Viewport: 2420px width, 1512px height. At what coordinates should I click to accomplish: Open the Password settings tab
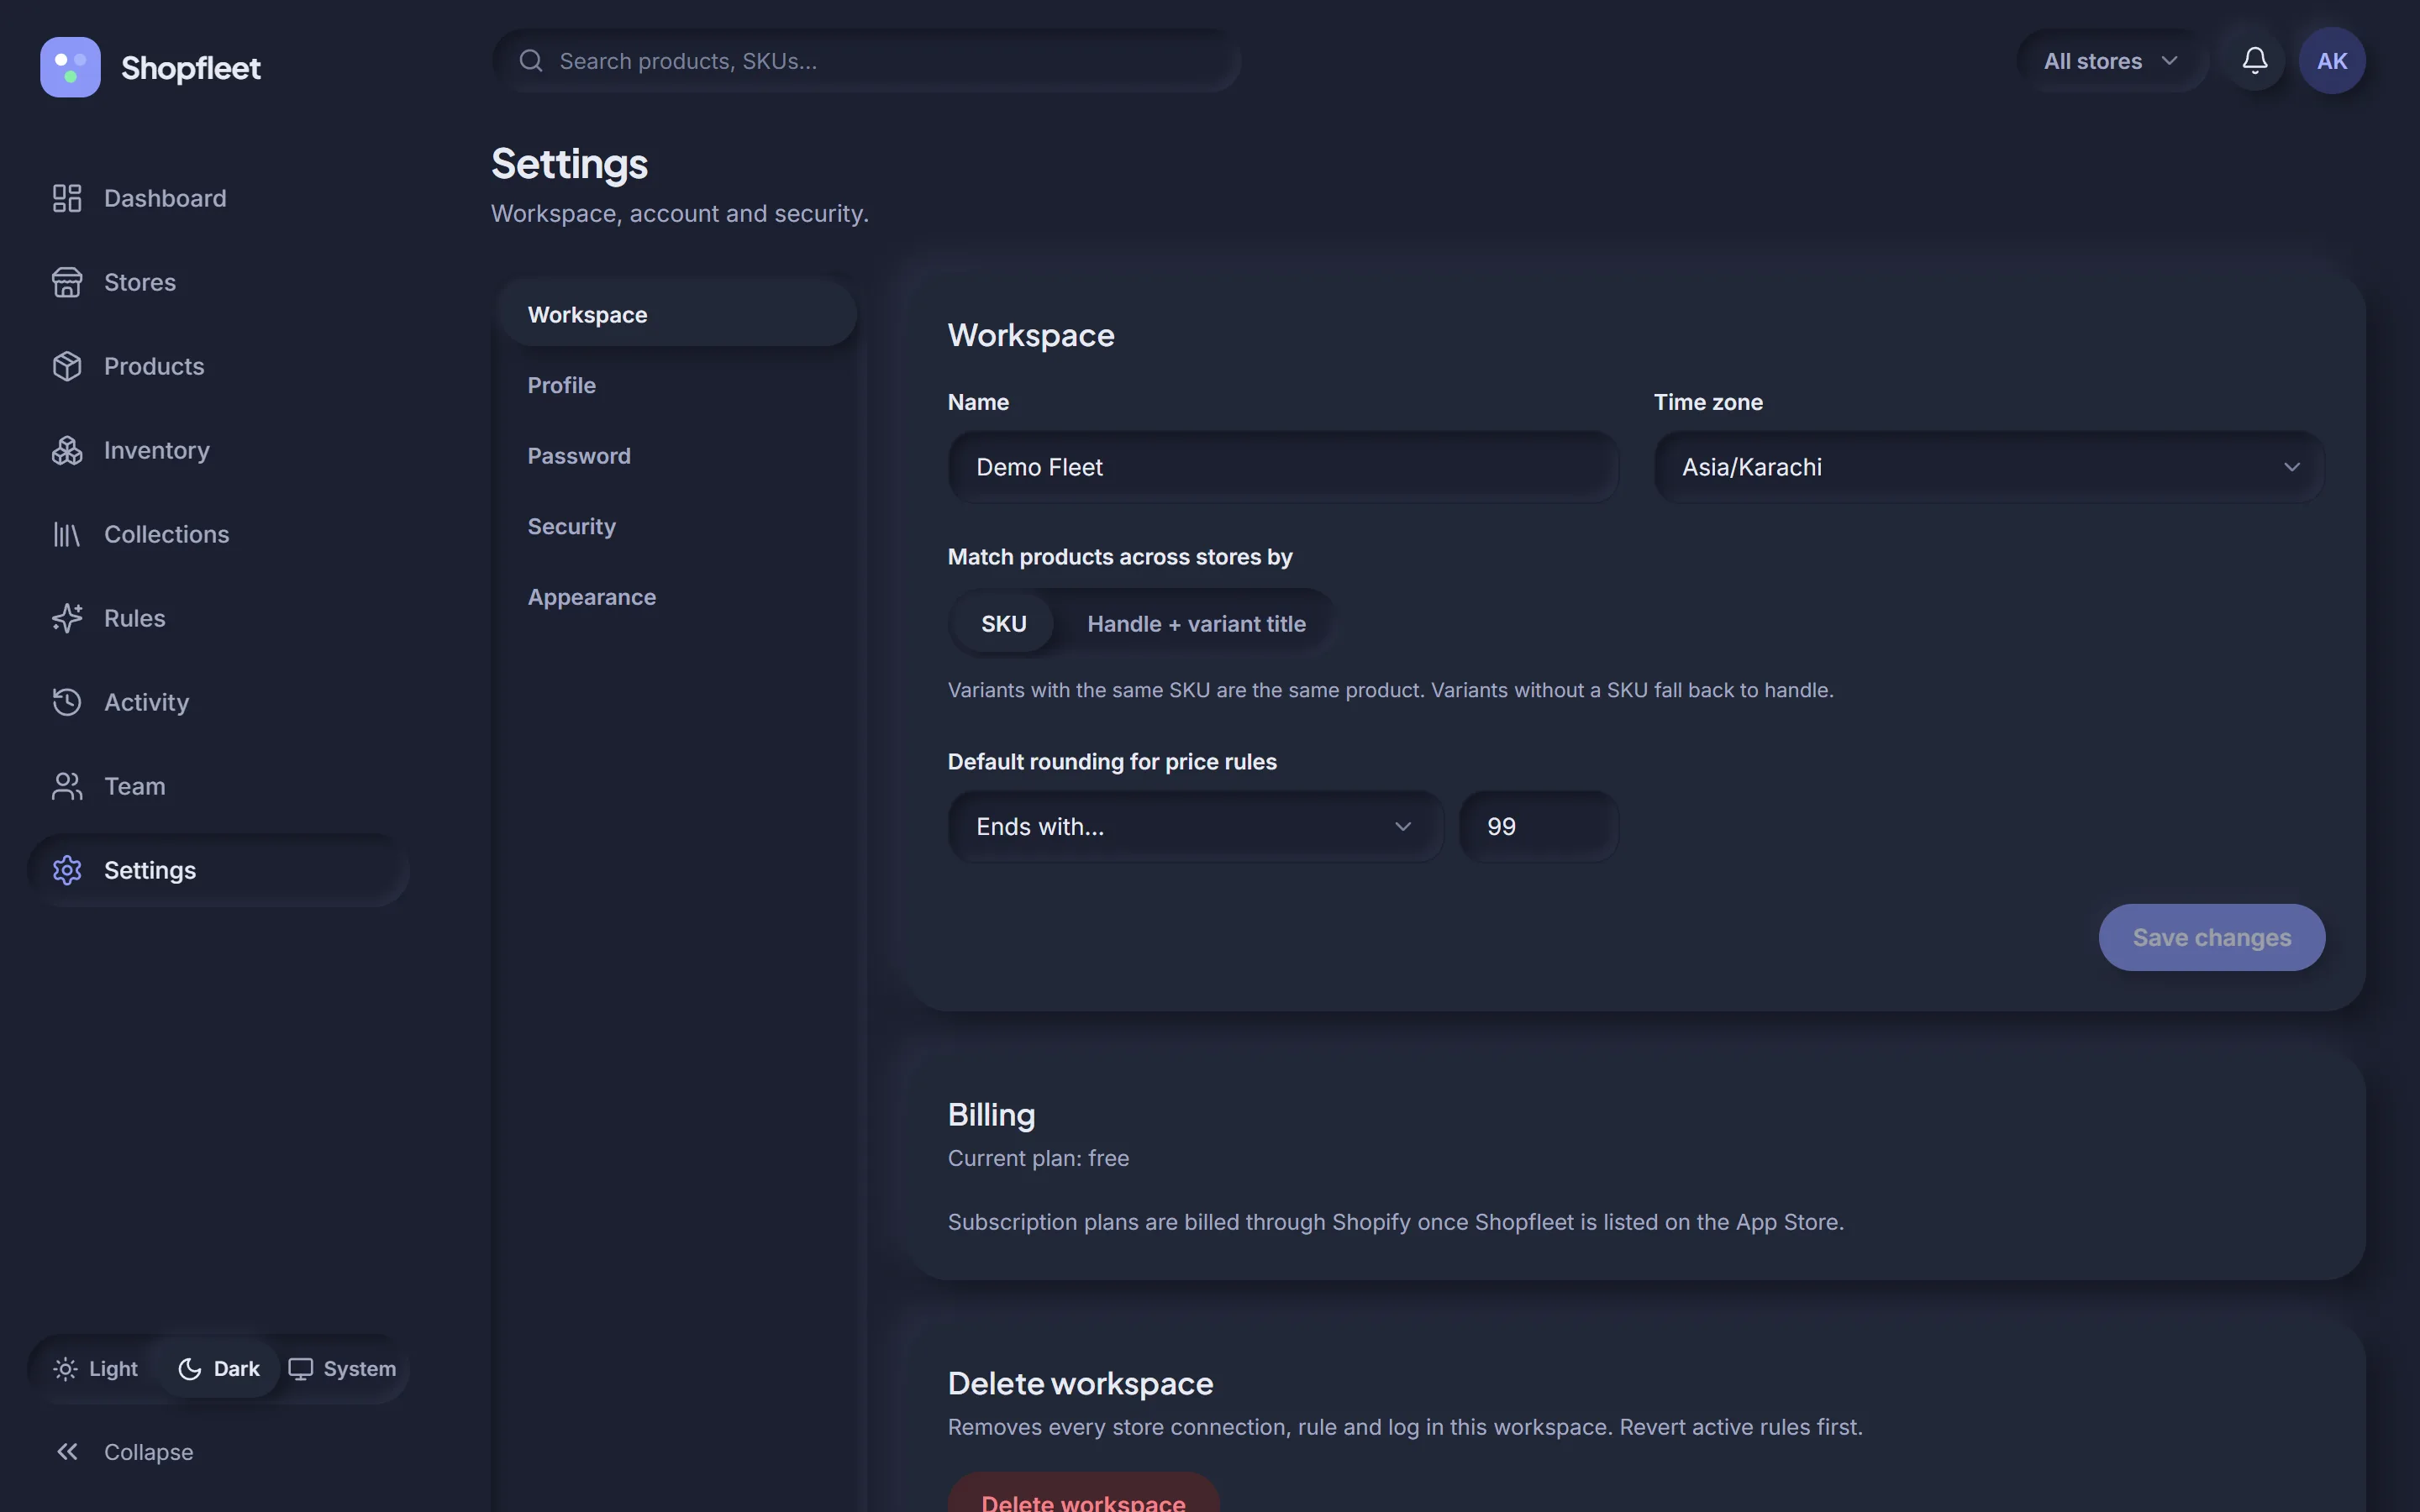pos(677,456)
